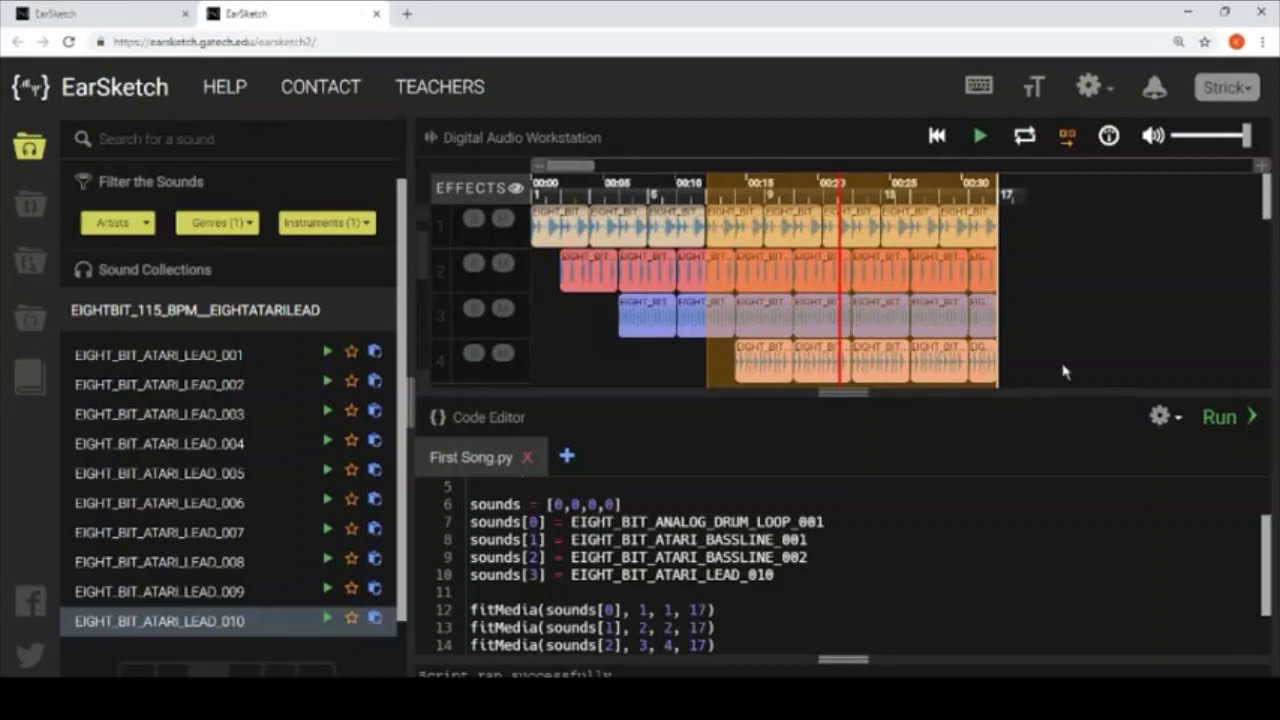This screenshot has height=720, width=1280.
Task: Click the EarSketch logo
Action: [x=90, y=87]
